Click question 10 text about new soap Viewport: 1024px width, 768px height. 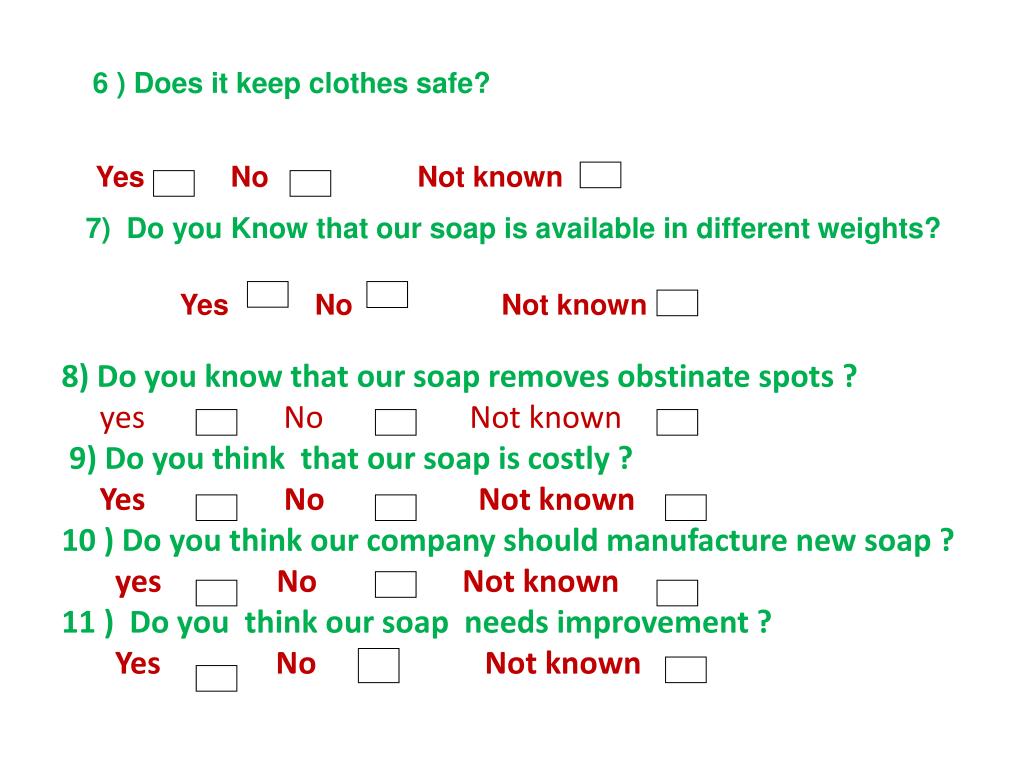click(508, 541)
